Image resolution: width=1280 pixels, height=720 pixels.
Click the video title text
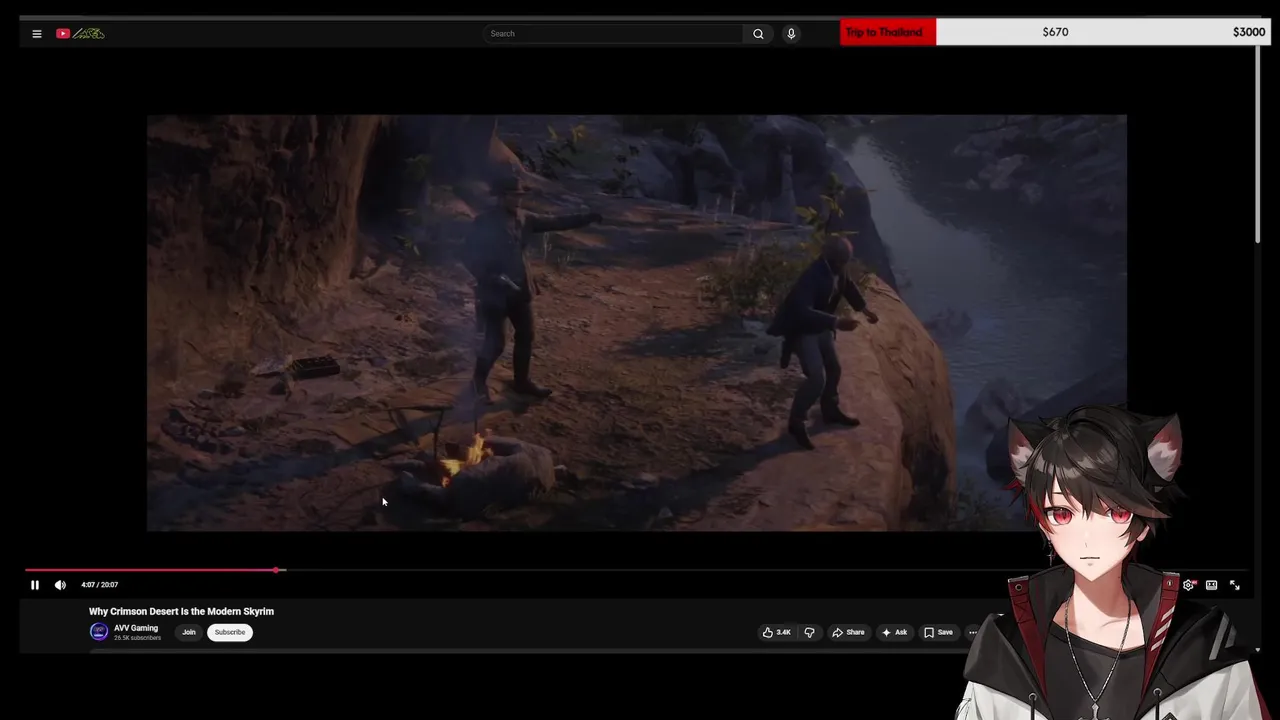pyautogui.click(x=181, y=611)
